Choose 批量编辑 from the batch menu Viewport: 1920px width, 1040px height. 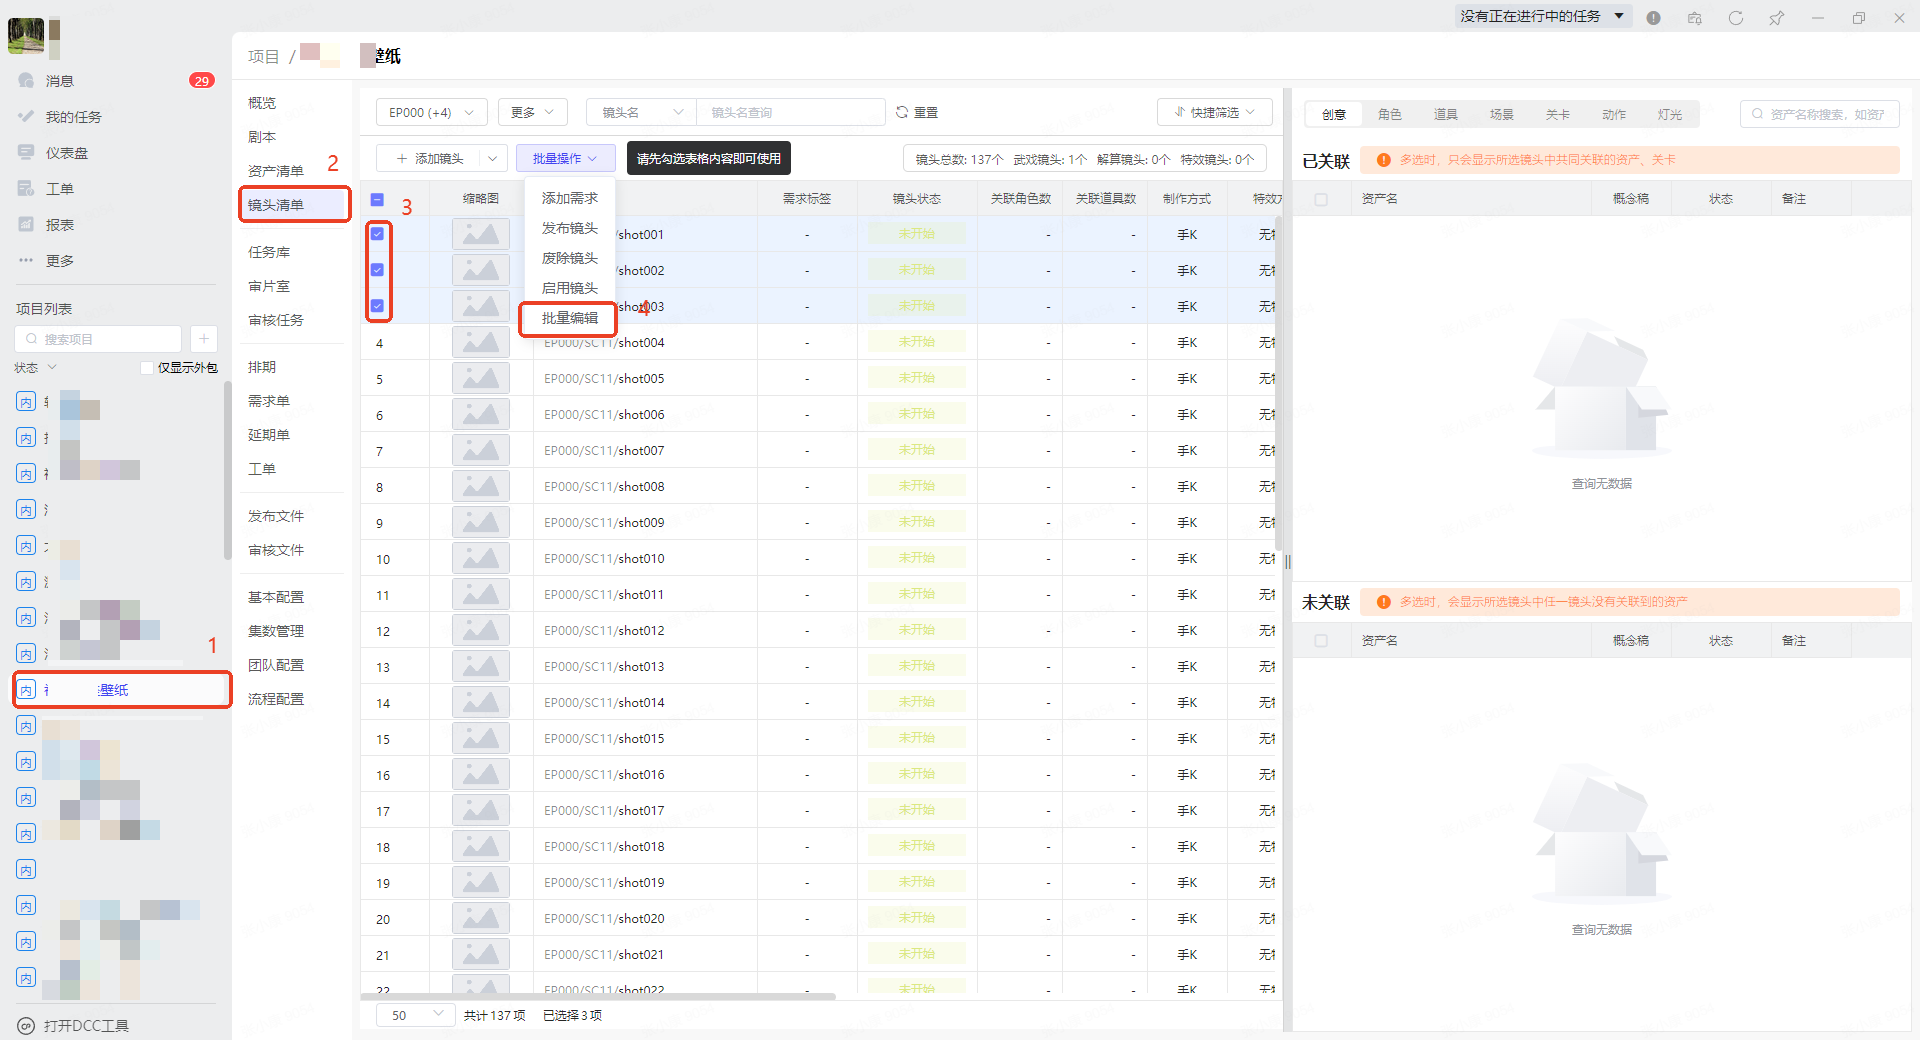pyautogui.click(x=569, y=318)
